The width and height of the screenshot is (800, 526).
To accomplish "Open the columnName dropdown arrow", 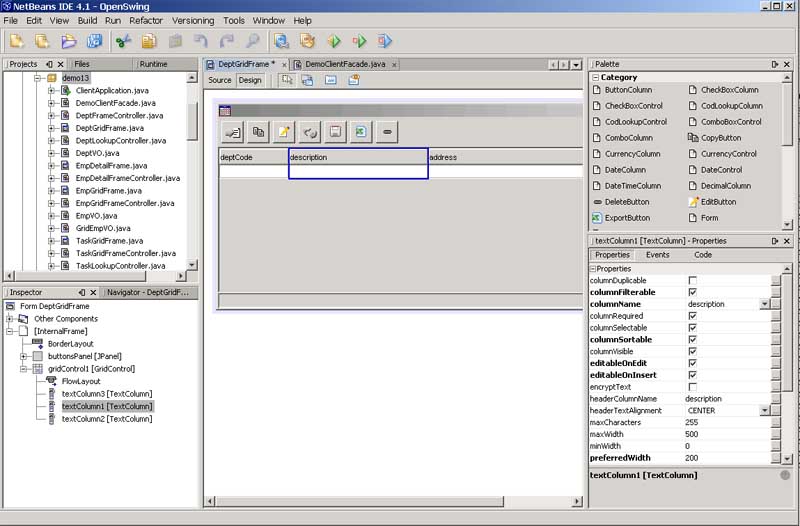I will coord(765,304).
